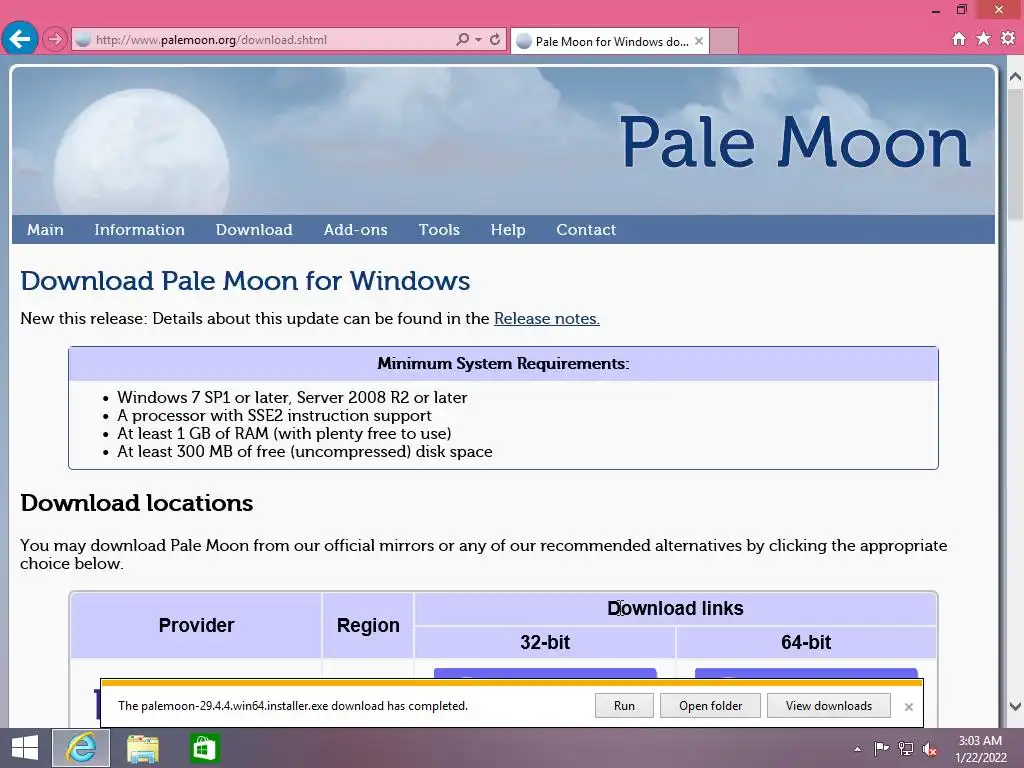Open File Explorer from taskbar
1024x768 pixels.
(x=142, y=748)
